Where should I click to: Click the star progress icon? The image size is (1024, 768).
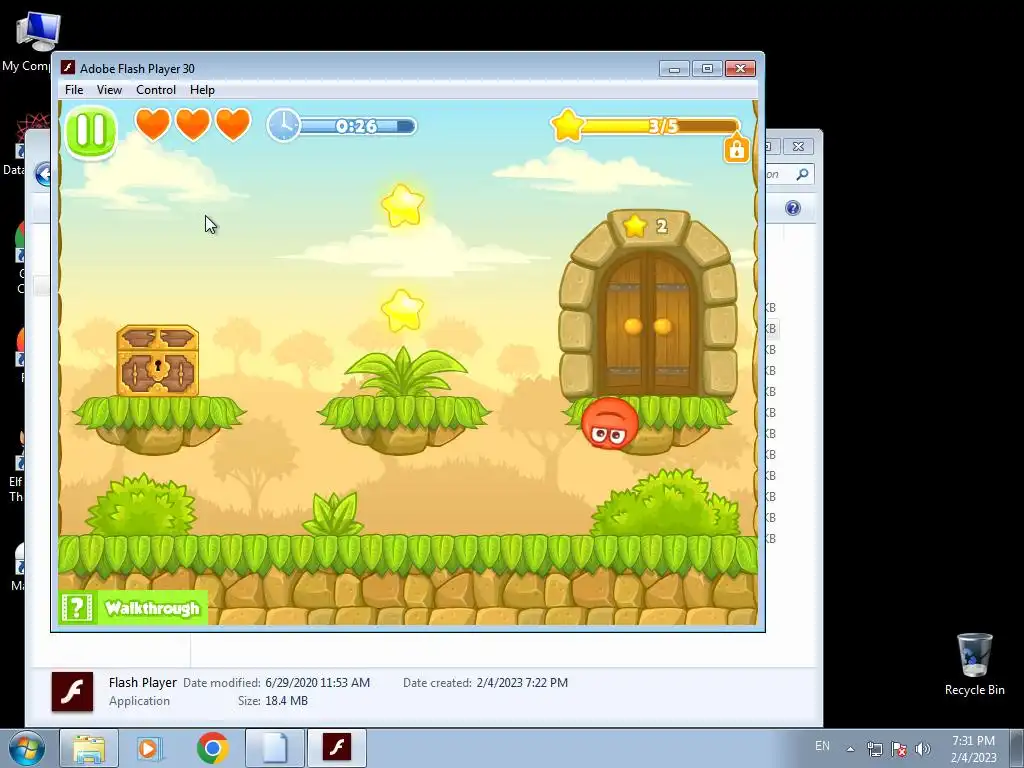[x=568, y=125]
